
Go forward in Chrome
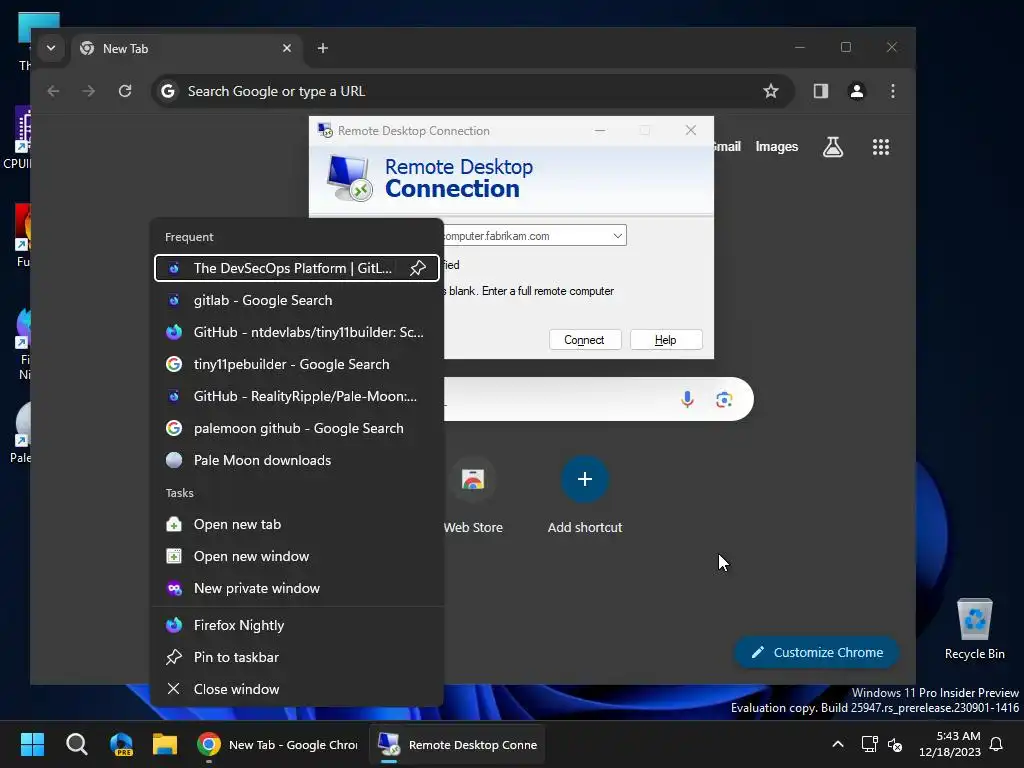pos(89,91)
